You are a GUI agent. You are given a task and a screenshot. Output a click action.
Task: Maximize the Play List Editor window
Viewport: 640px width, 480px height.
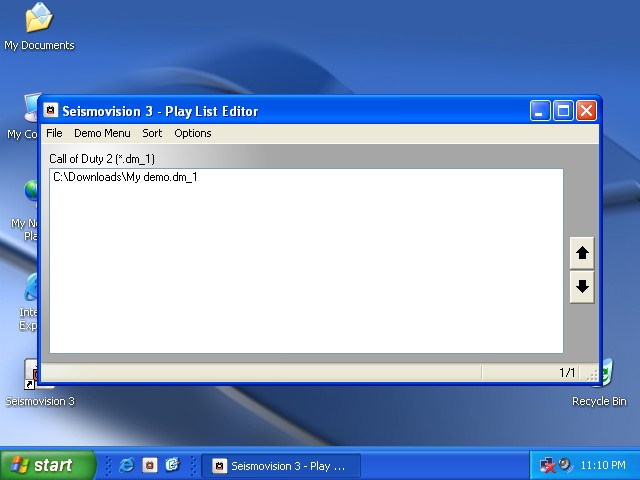tap(563, 110)
